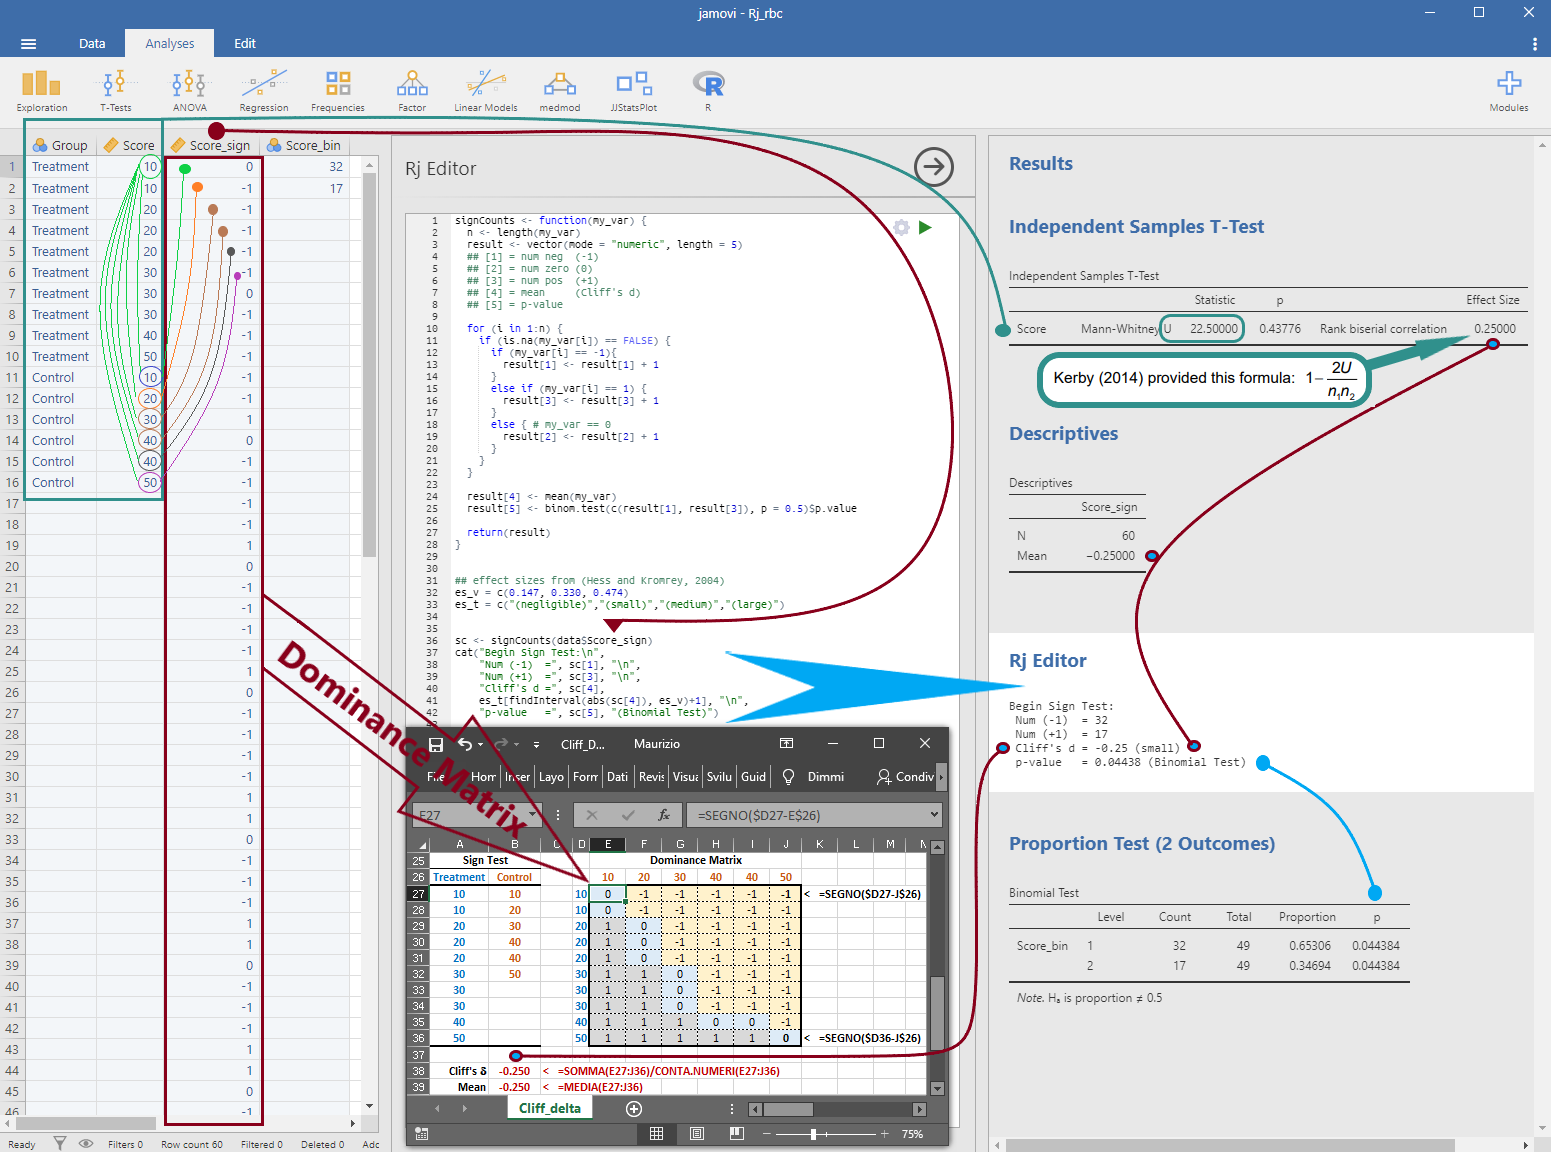Toggle the filters funnel in status bar
1551x1152 pixels.
pos(60,1144)
